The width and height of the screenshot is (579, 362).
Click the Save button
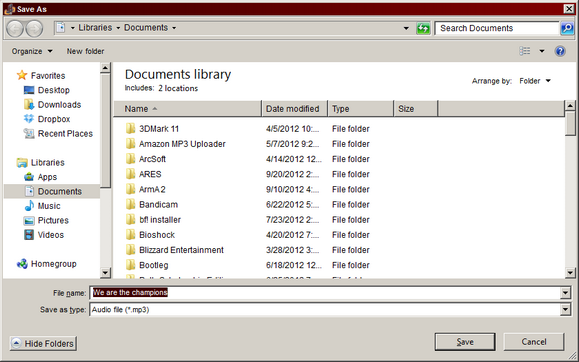tap(465, 342)
